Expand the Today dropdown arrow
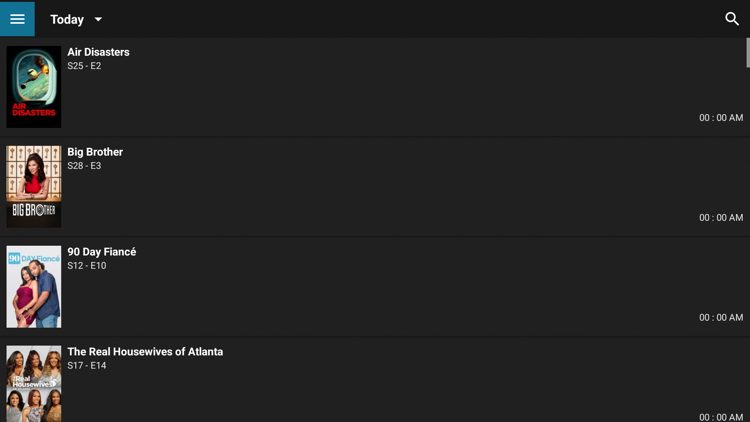Viewport: 750px width, 422px height. point(98,20)
